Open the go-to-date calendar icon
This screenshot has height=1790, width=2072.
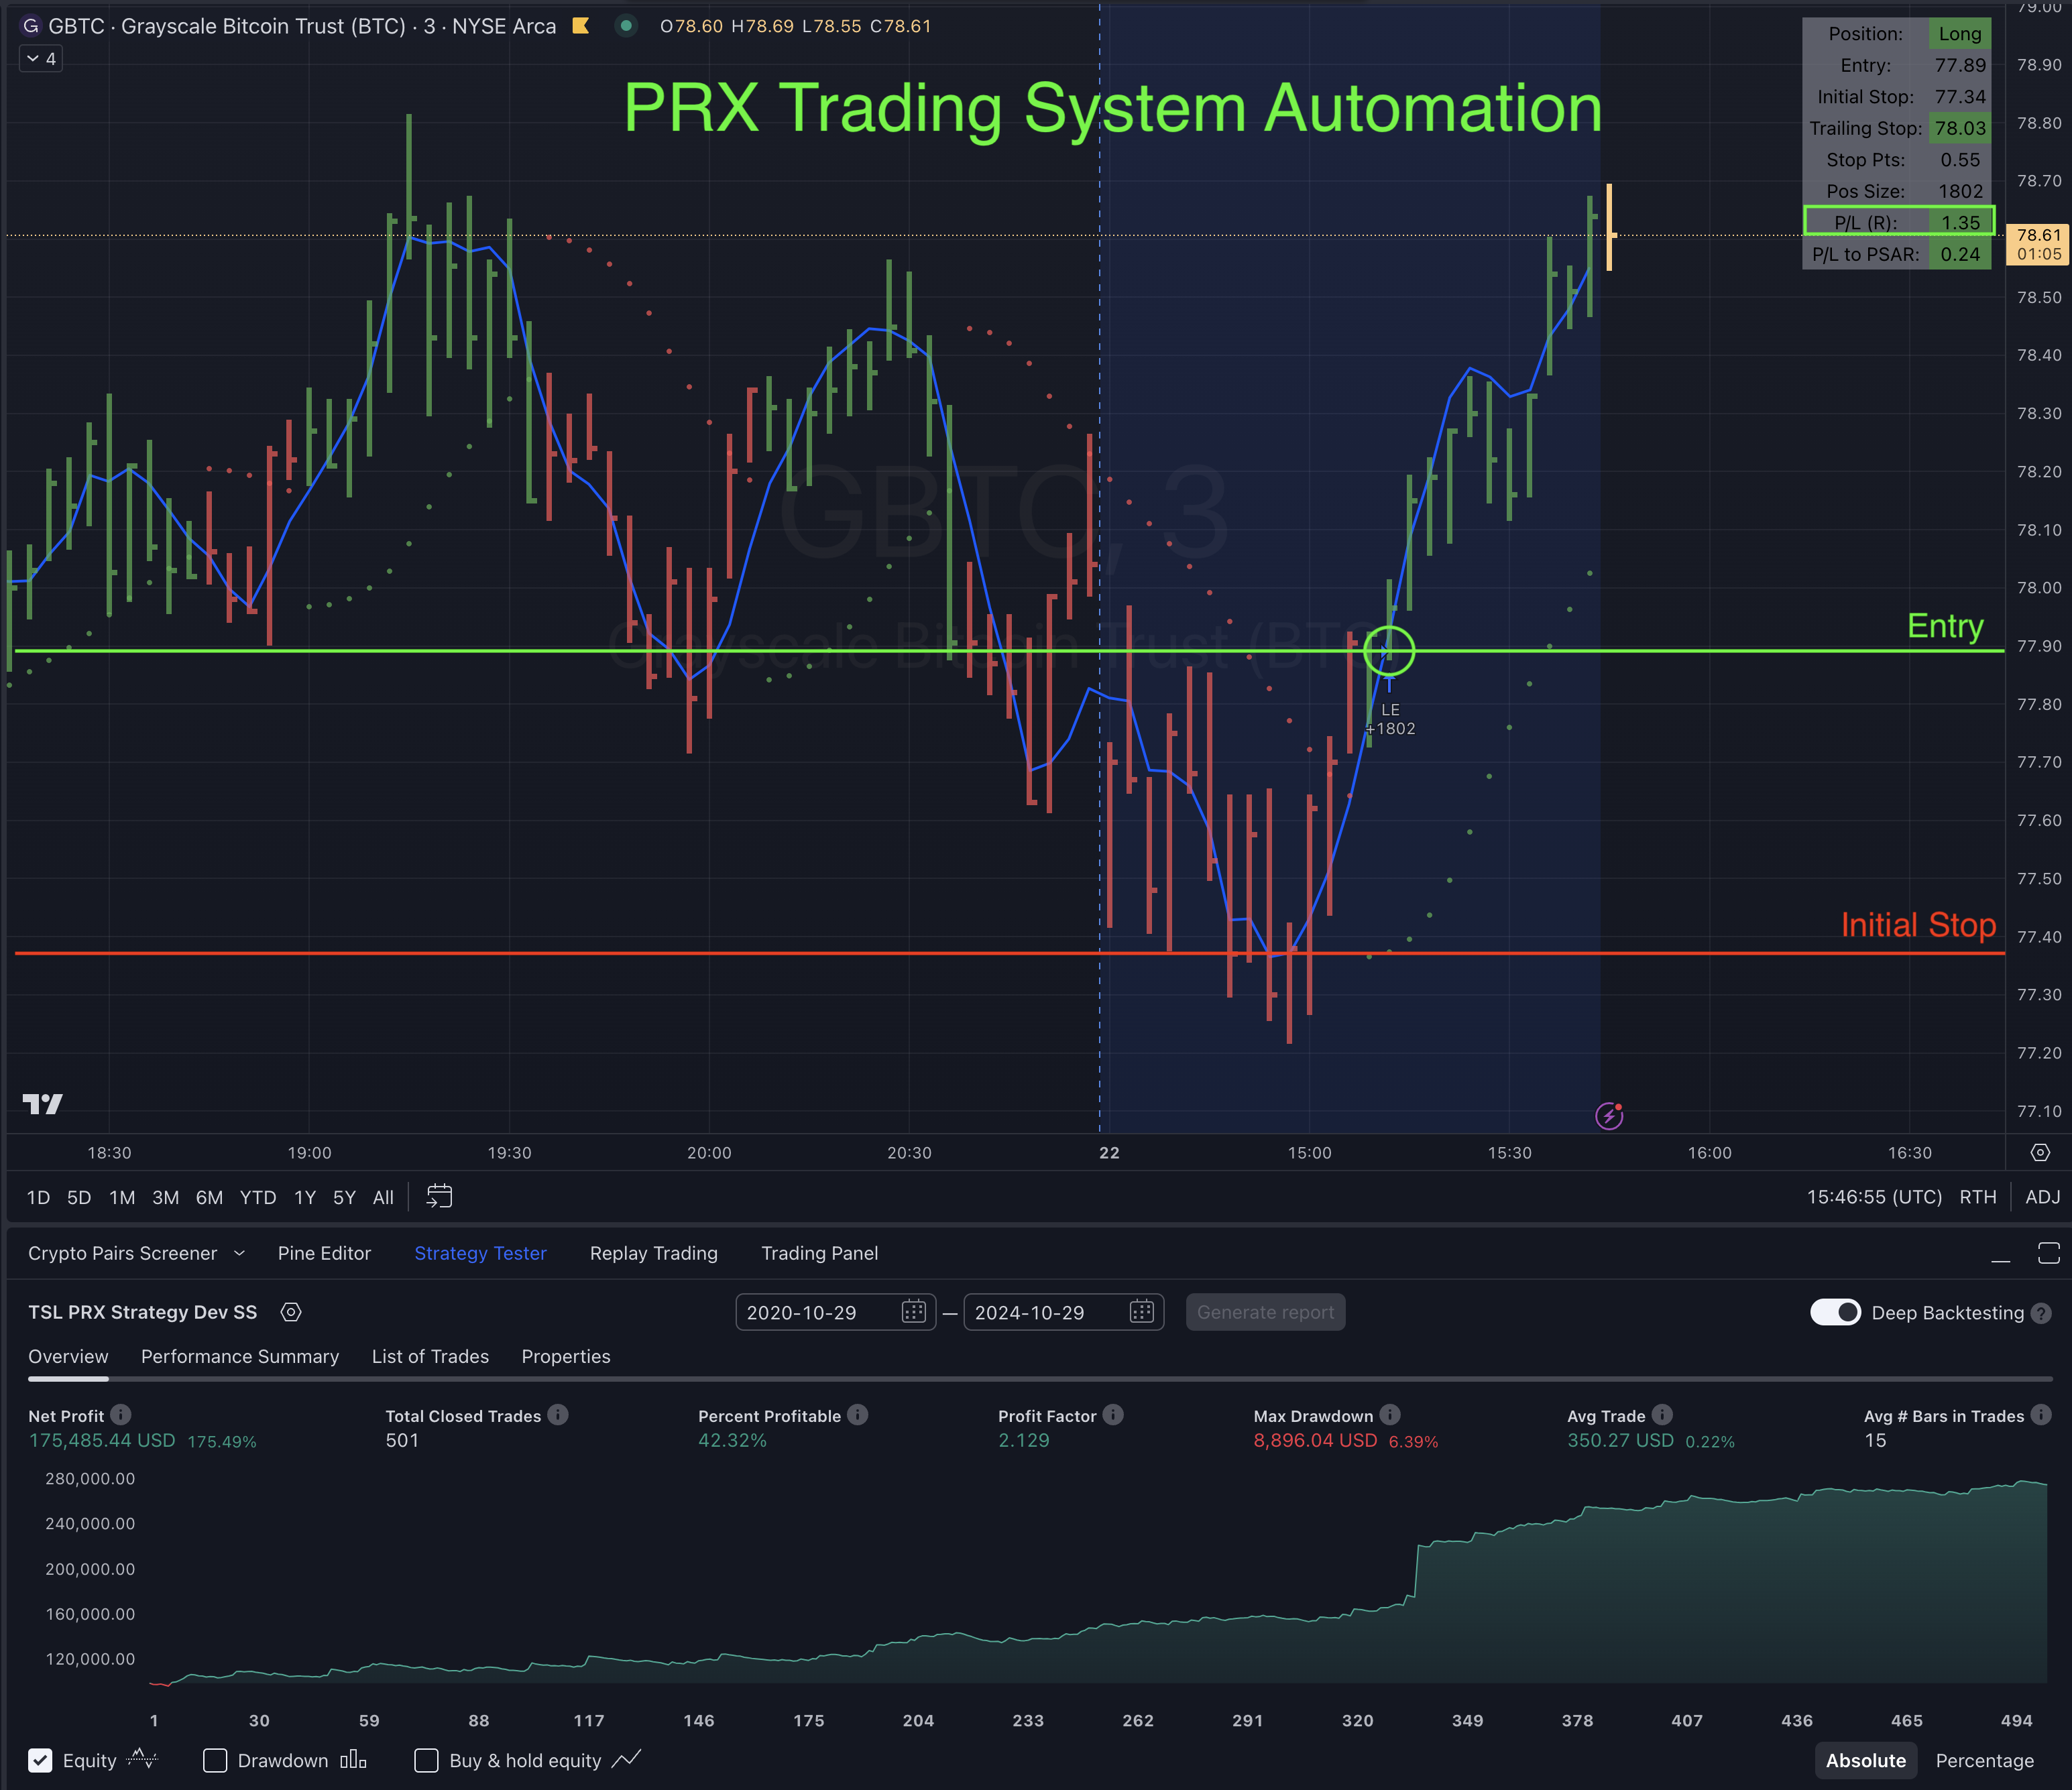tap(439, 1196)
